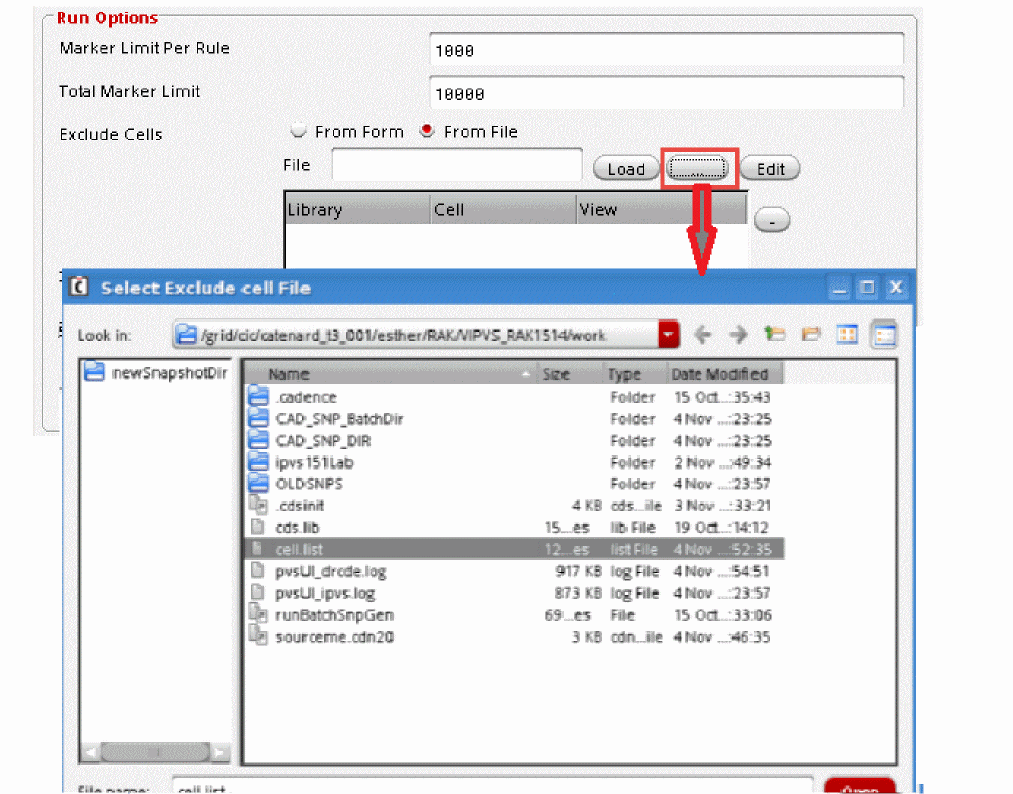Click the Look in path combo box

tap(425, 335)
